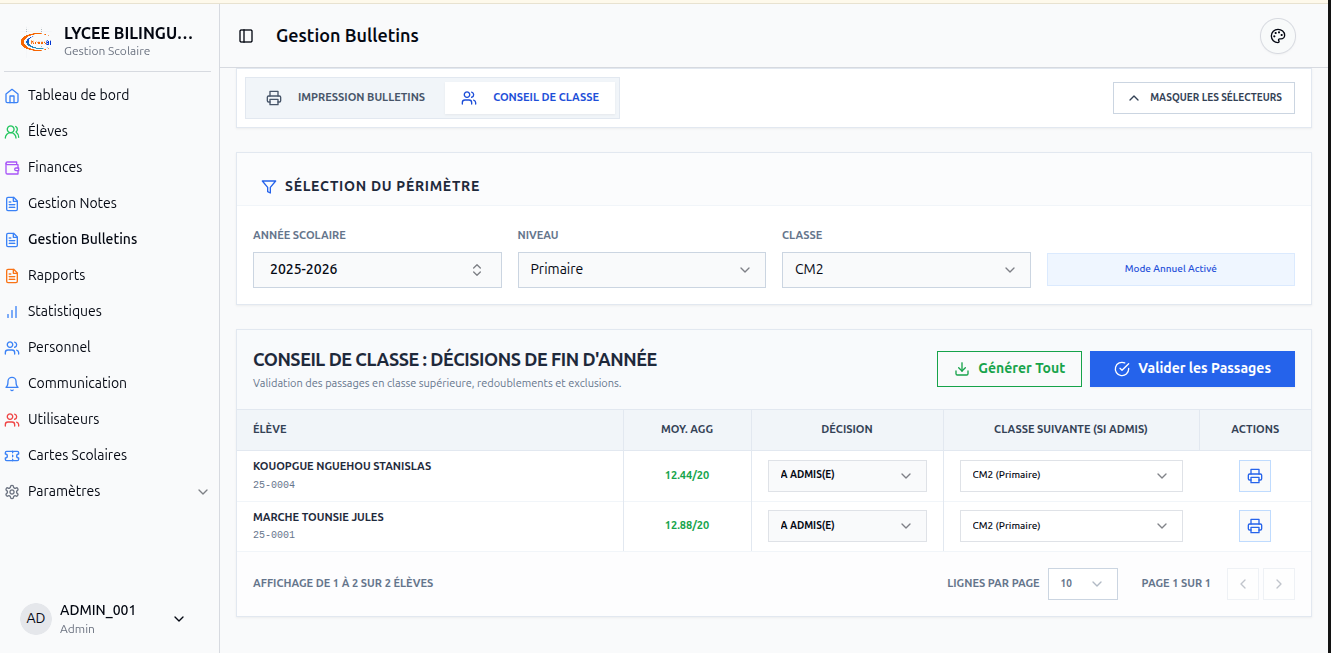This screenshot has width=1331, height=653.
Task: Open the Niveau Primaire dropdown
Action: point(641,270)
